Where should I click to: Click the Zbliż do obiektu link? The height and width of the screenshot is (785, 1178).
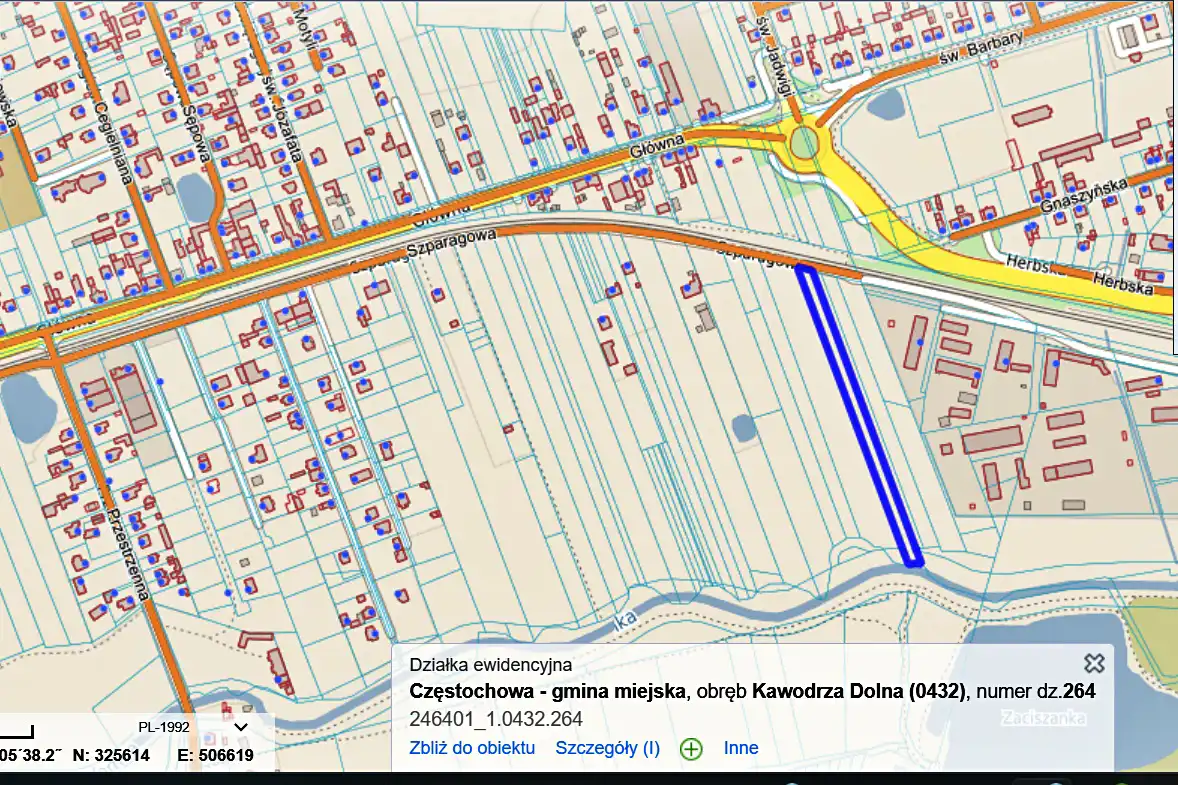472,748
